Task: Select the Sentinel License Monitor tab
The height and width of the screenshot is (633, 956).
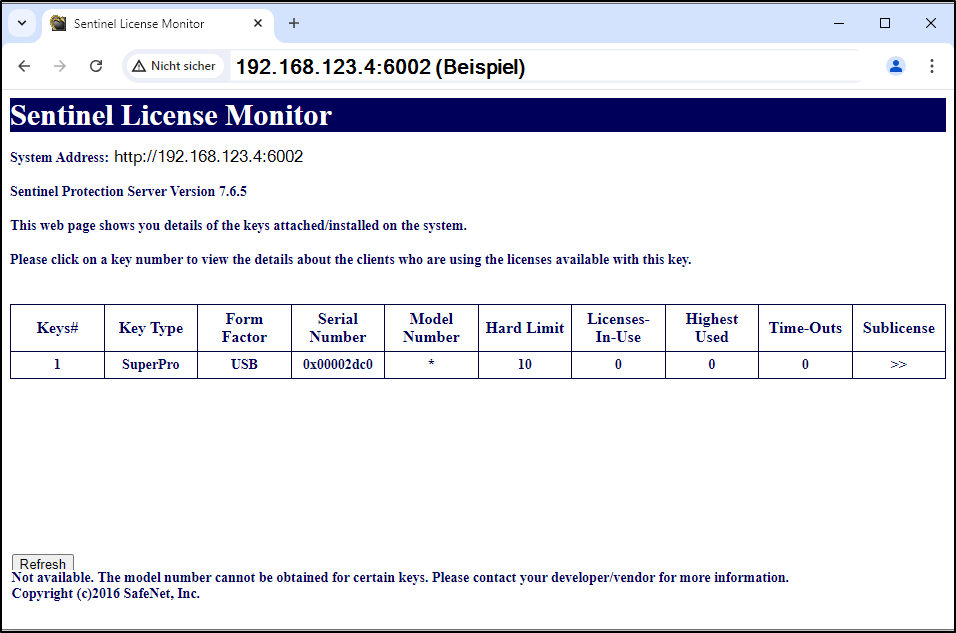Action: (157, 24)
